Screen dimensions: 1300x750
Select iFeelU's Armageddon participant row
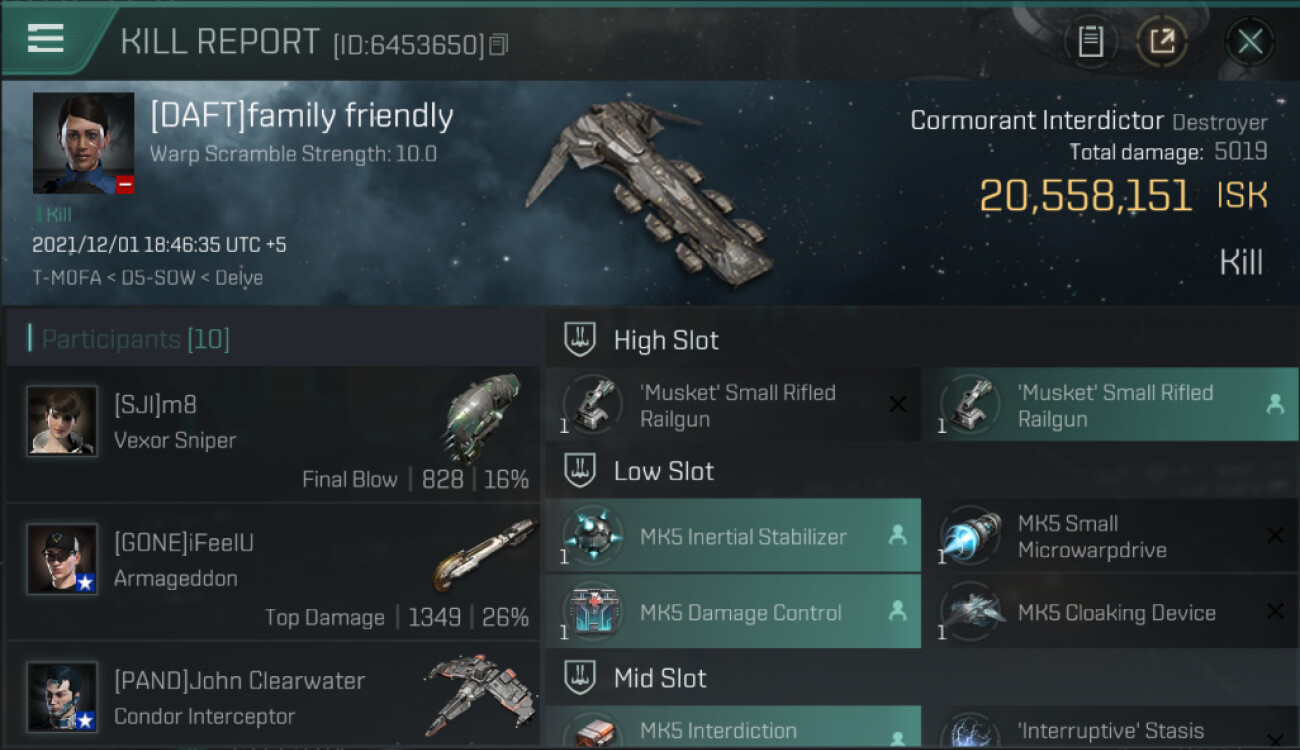pos(272,571)
